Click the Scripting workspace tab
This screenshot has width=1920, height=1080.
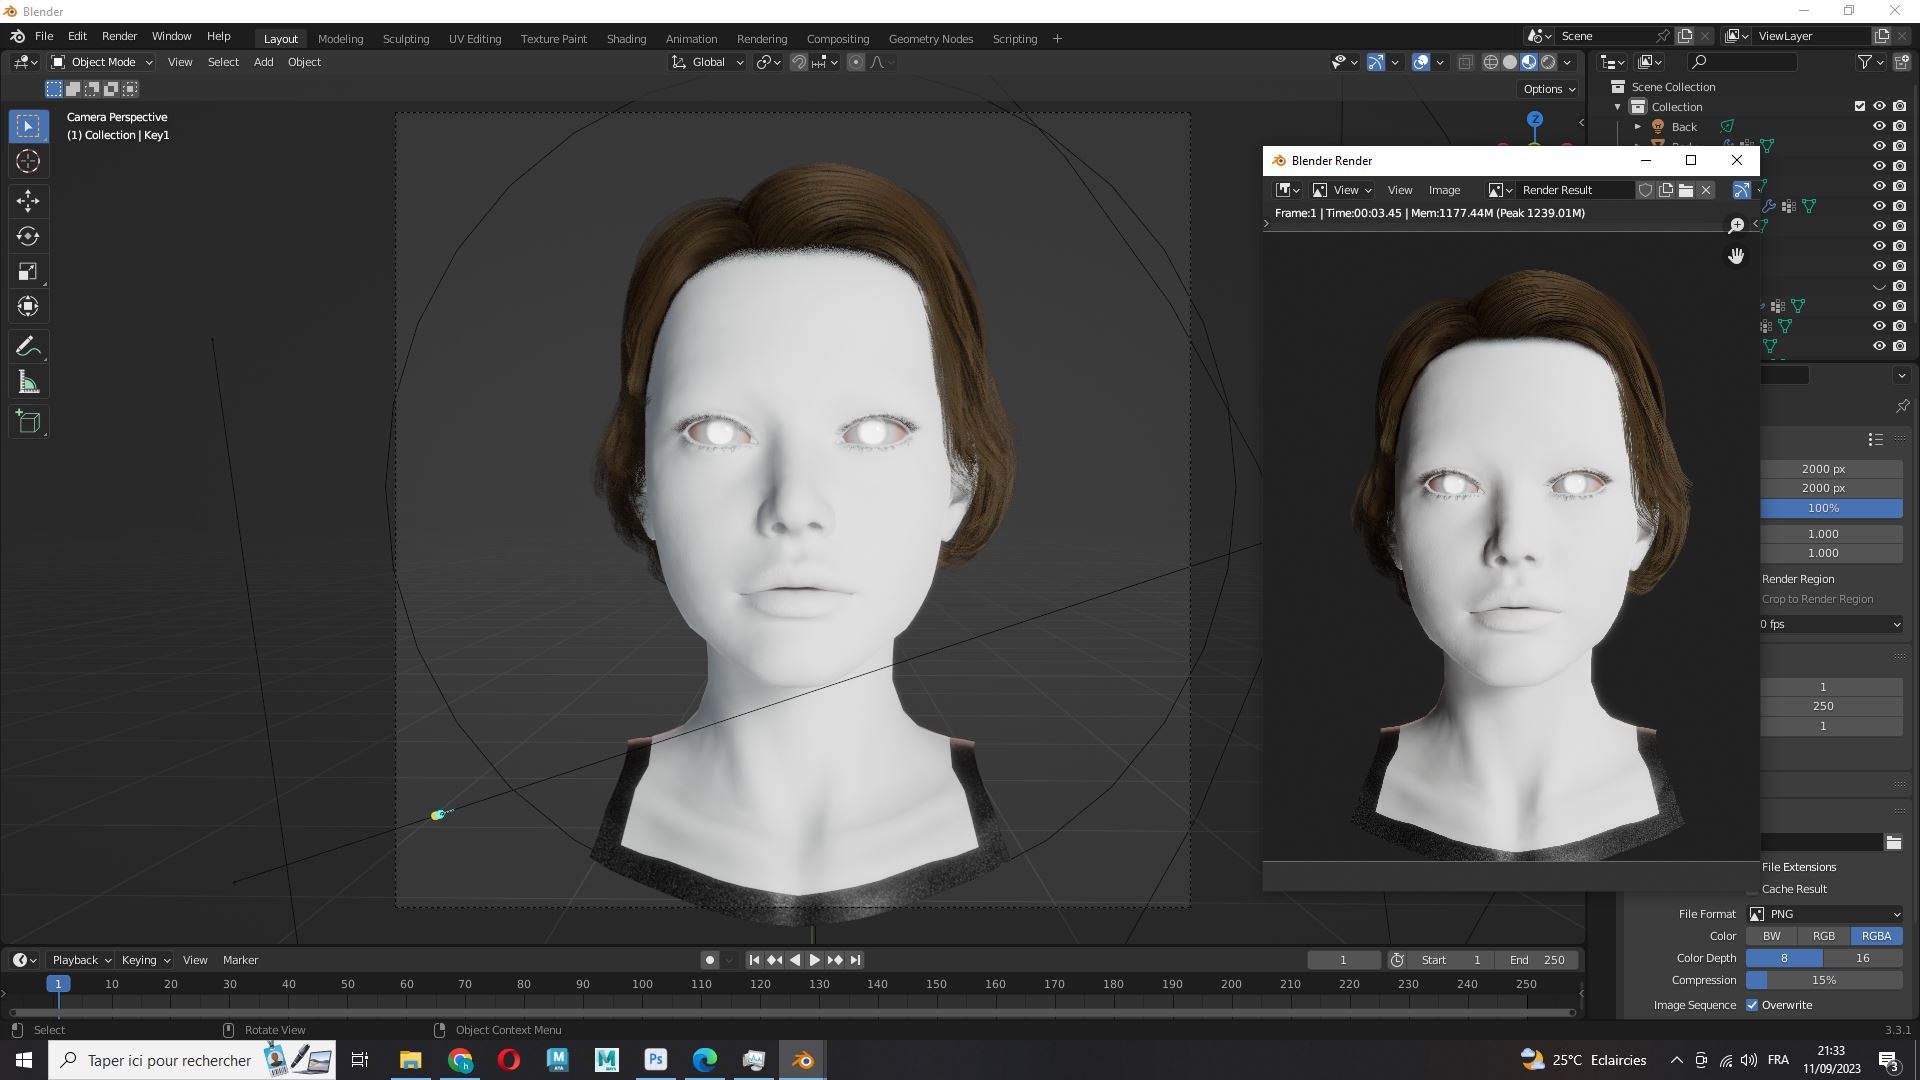pyautogui.click(x=1015, y=38)
